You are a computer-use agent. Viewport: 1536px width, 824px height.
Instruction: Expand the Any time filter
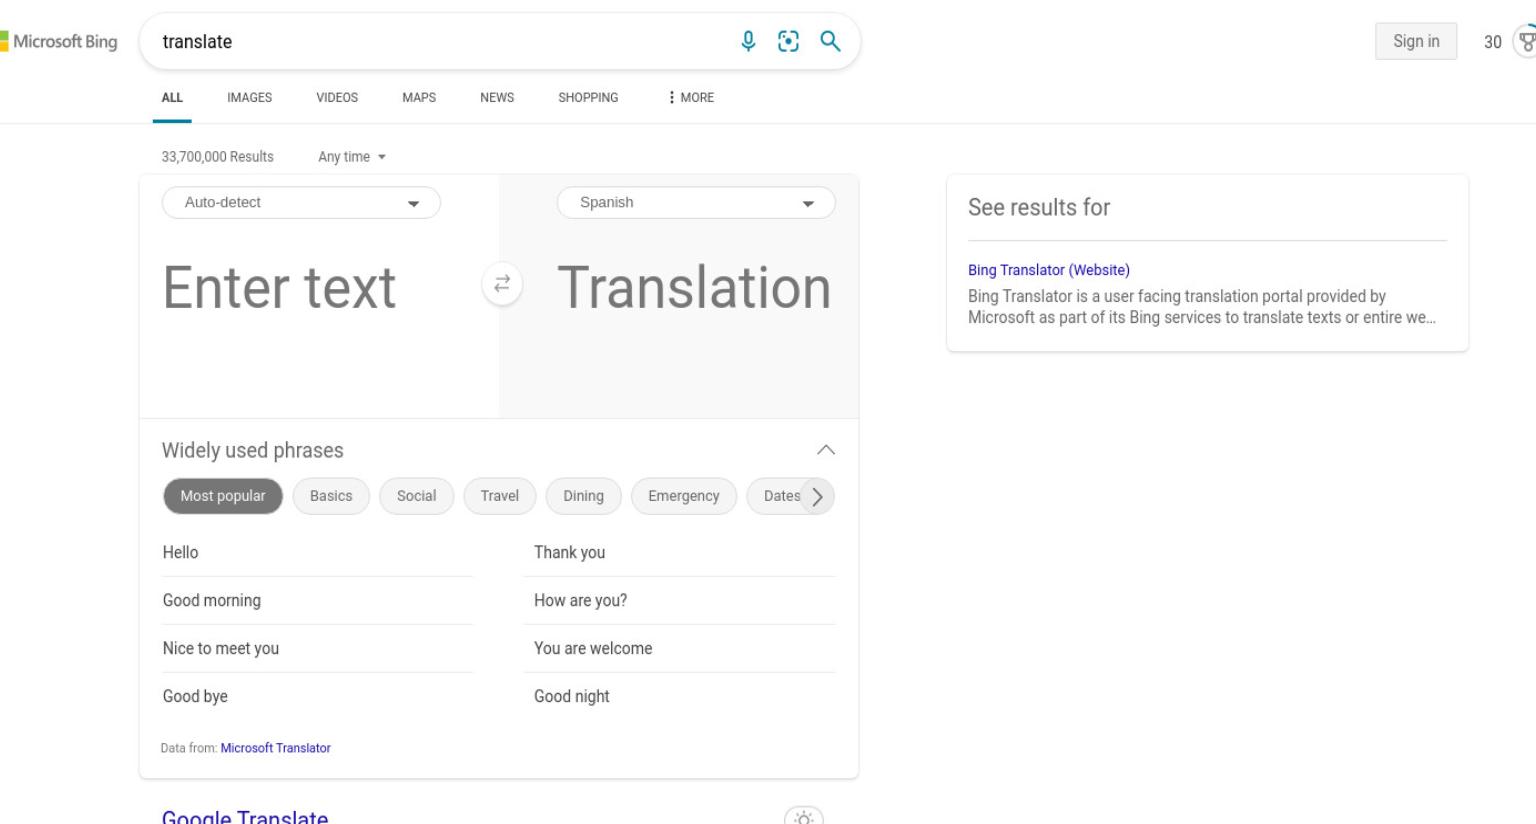(x=352, y=157)
